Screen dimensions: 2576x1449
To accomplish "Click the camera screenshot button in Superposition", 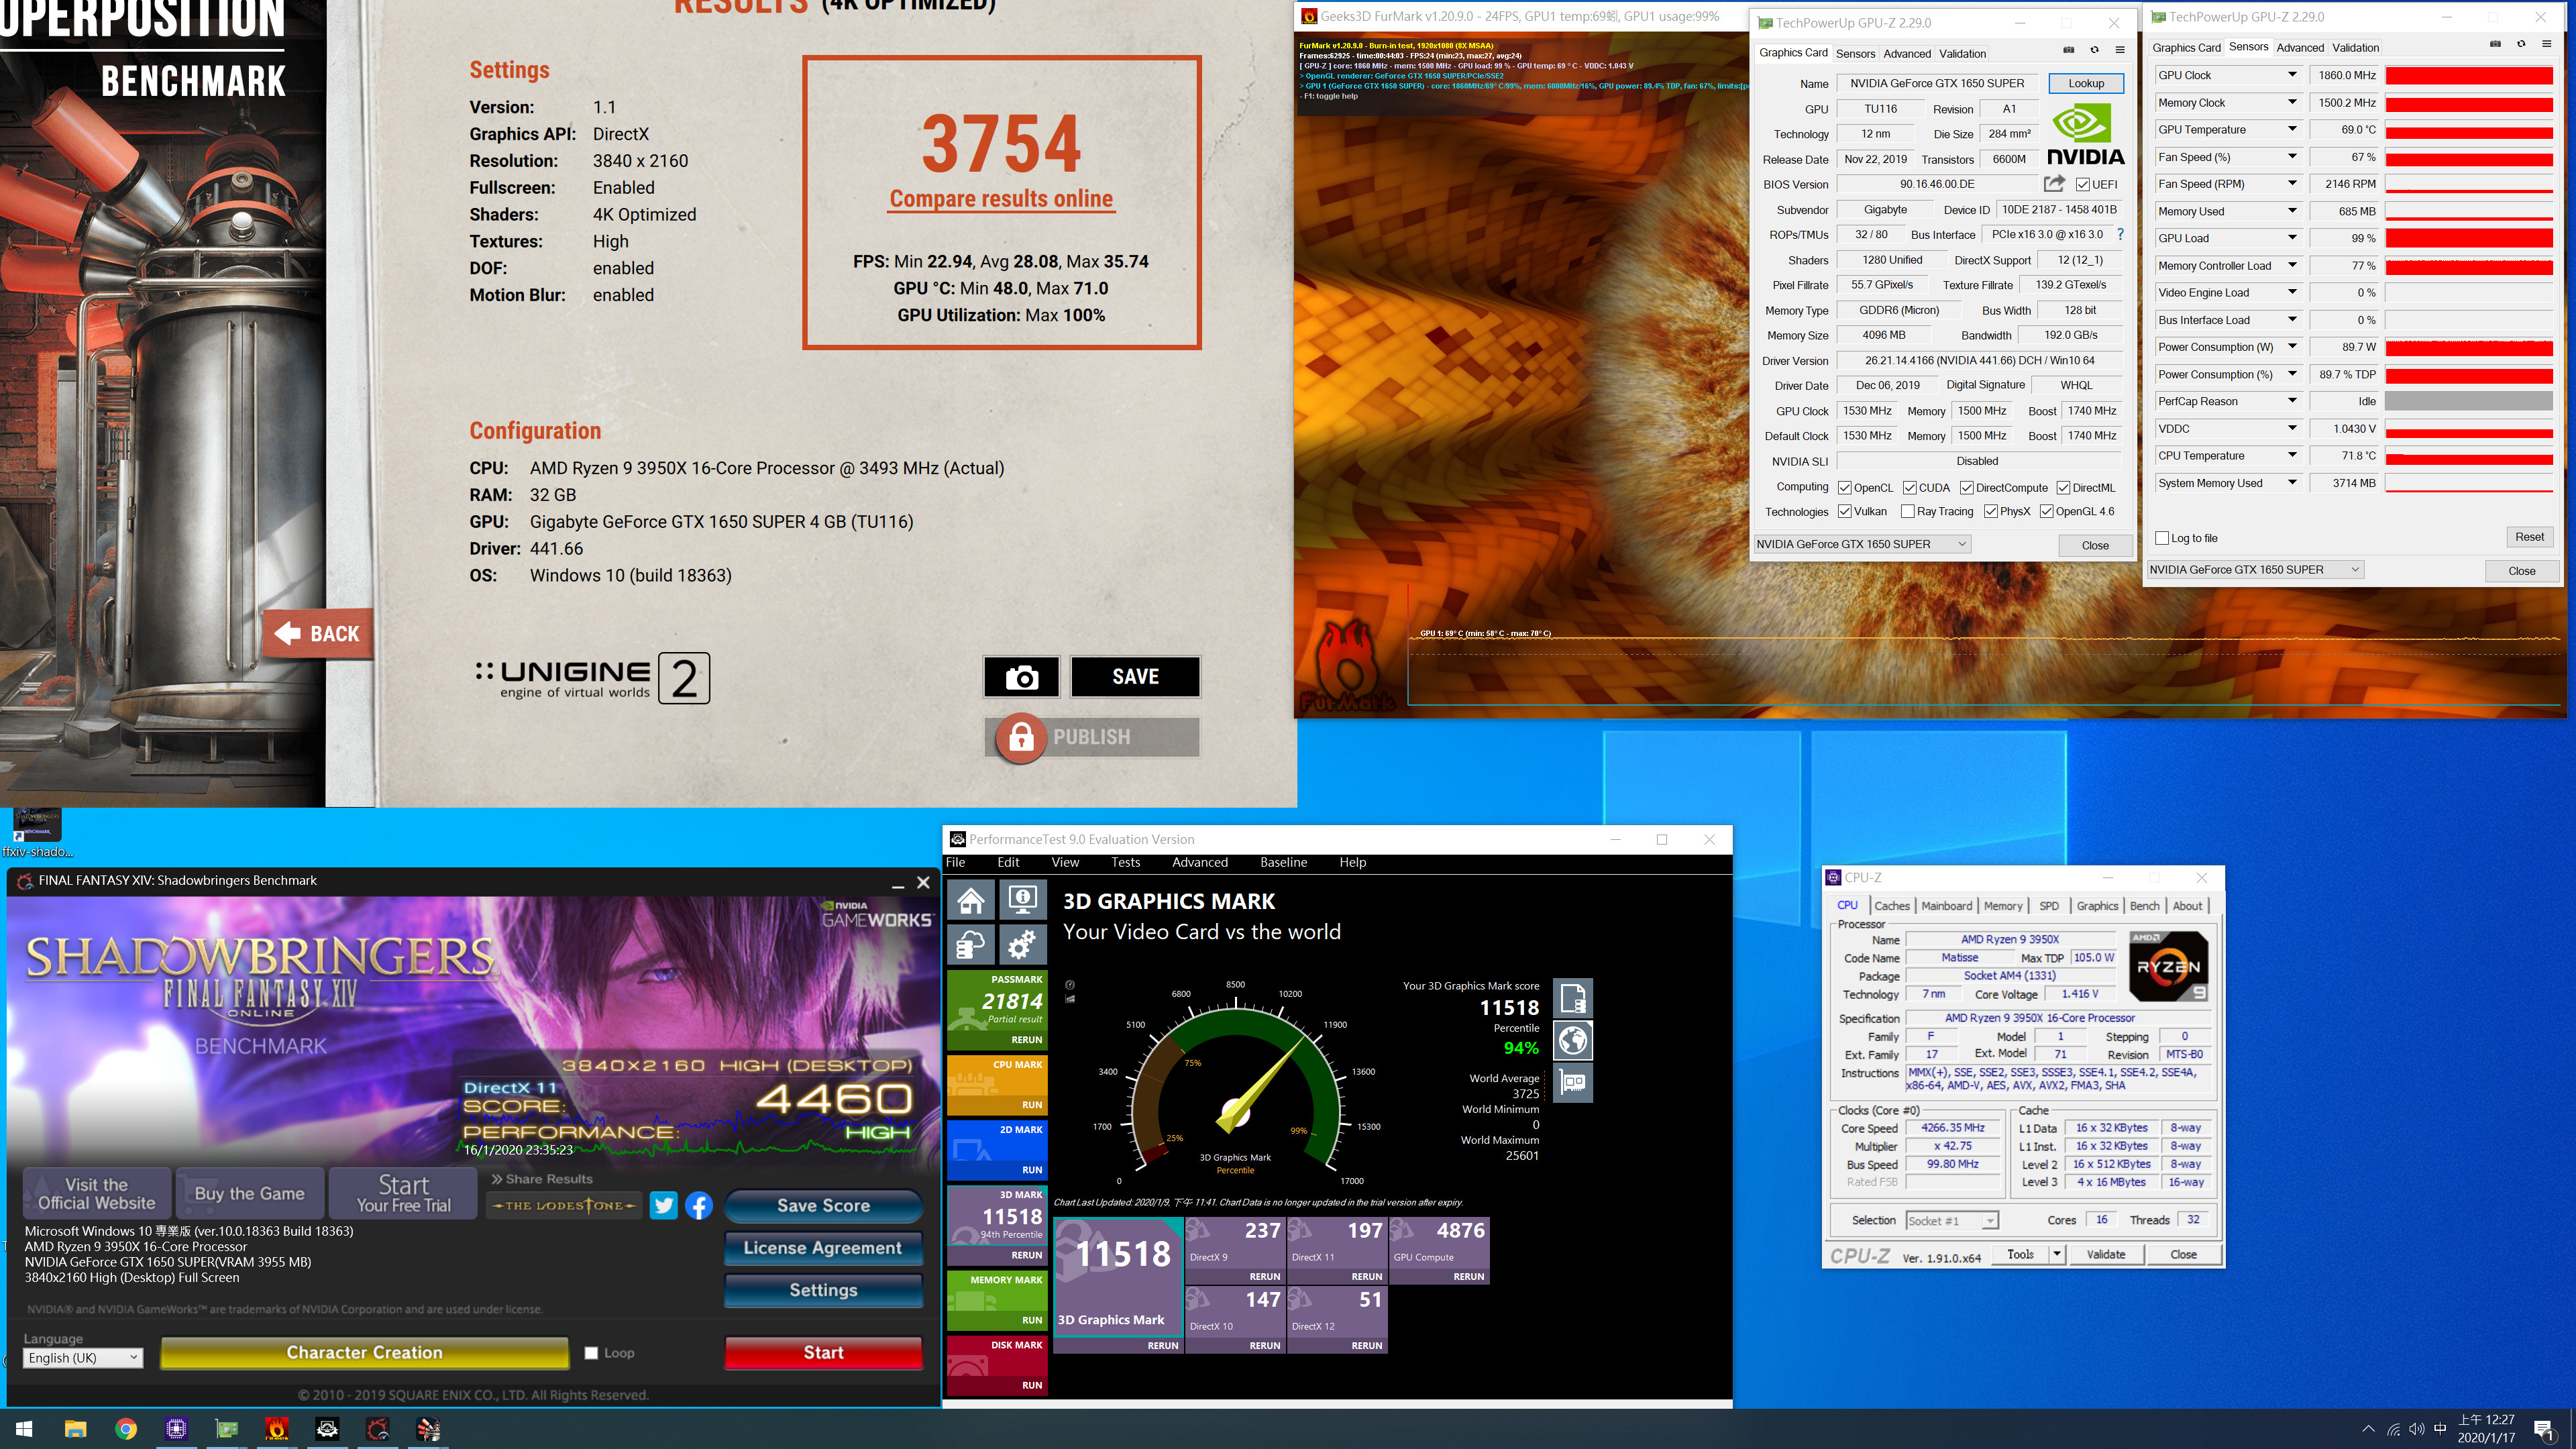I will pyautogui.click(x=1021, y=677).
